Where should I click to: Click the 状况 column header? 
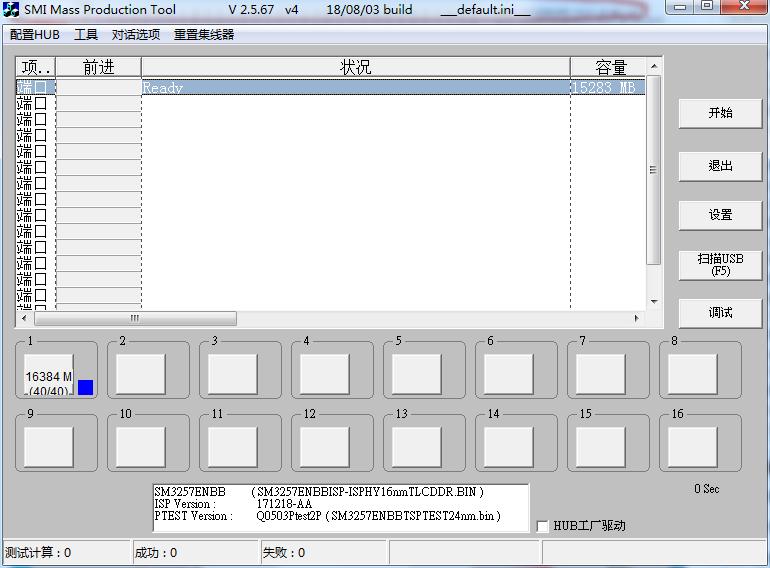tap(356, 67)
